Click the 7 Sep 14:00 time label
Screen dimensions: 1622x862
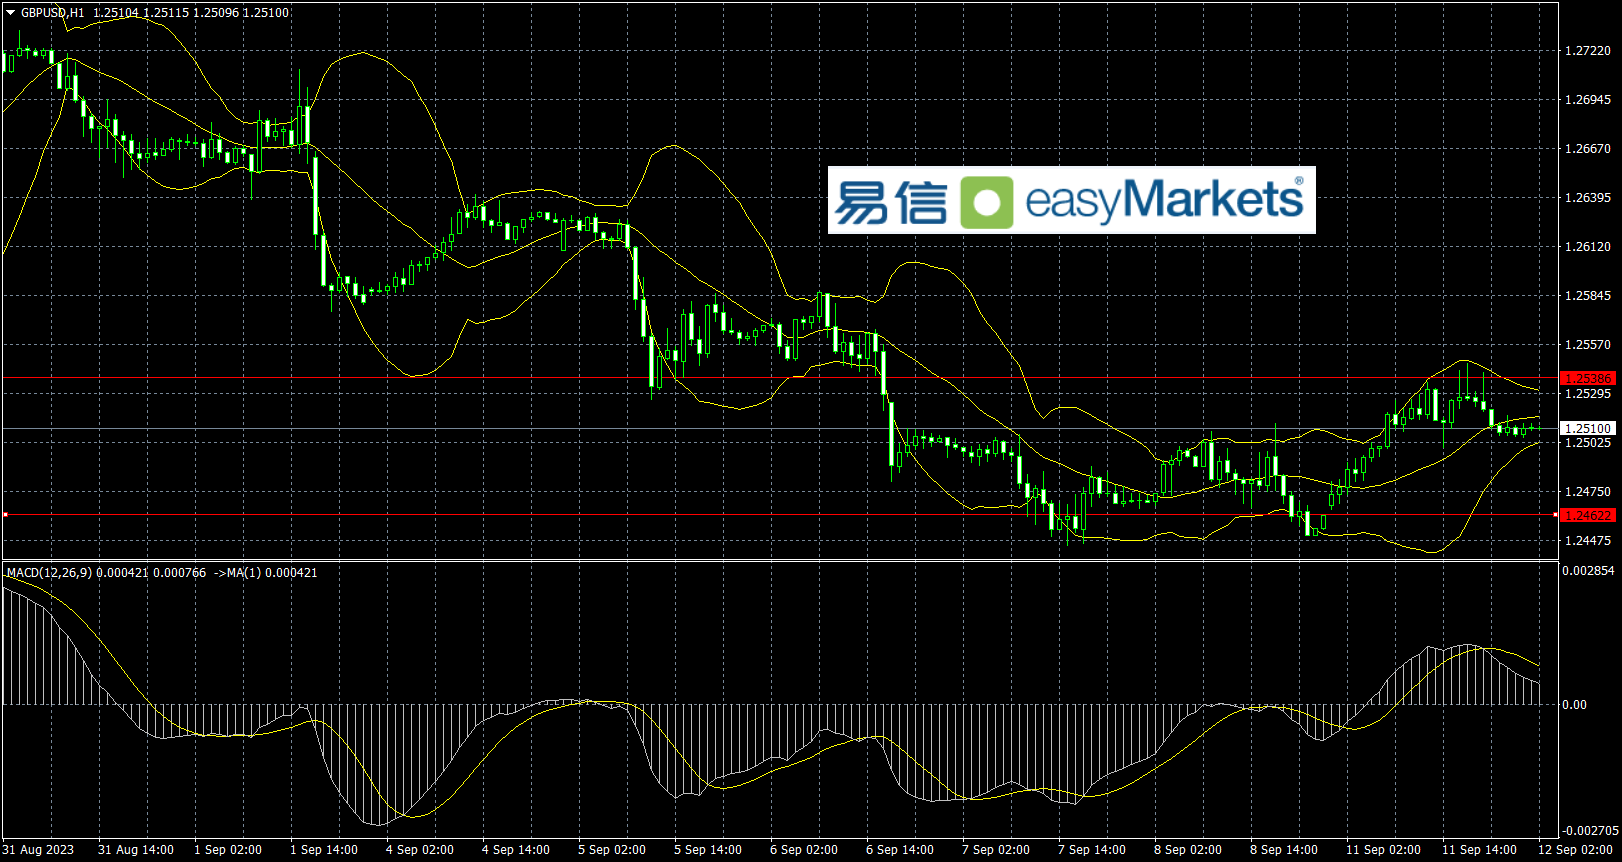pos(1092,850)
